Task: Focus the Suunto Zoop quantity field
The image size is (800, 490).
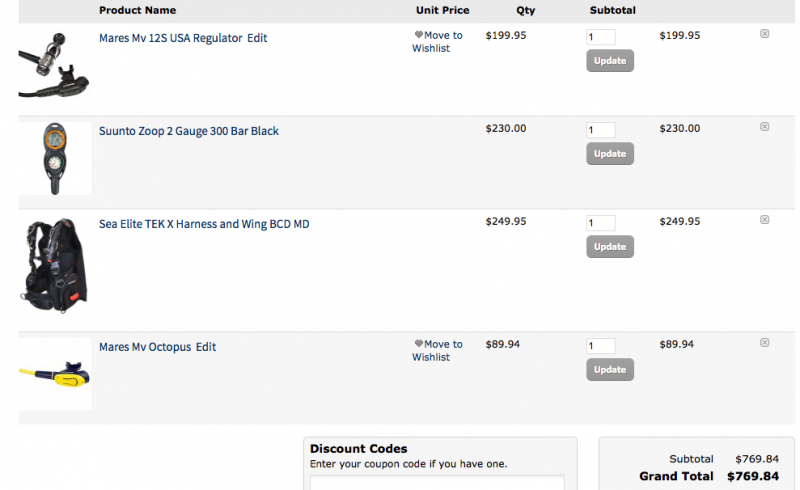Action: point(601,130)
